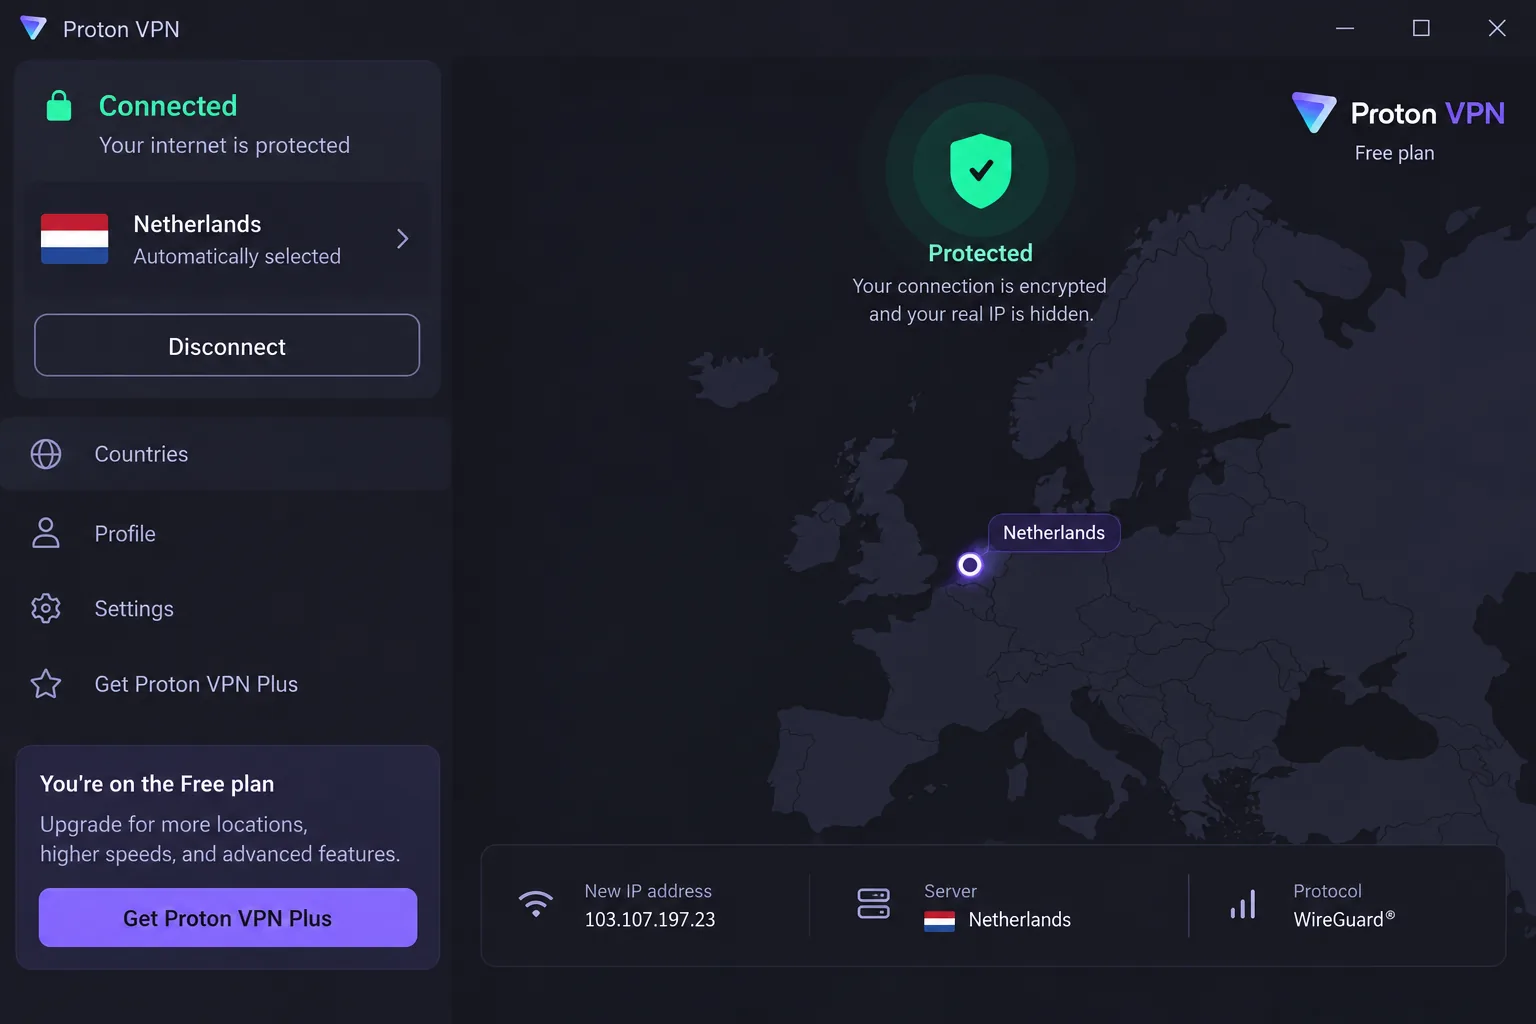The height and width of the screenshot is (1024, 1536).
Task: Click the You're on the Free plan heading
Action: 157,784
